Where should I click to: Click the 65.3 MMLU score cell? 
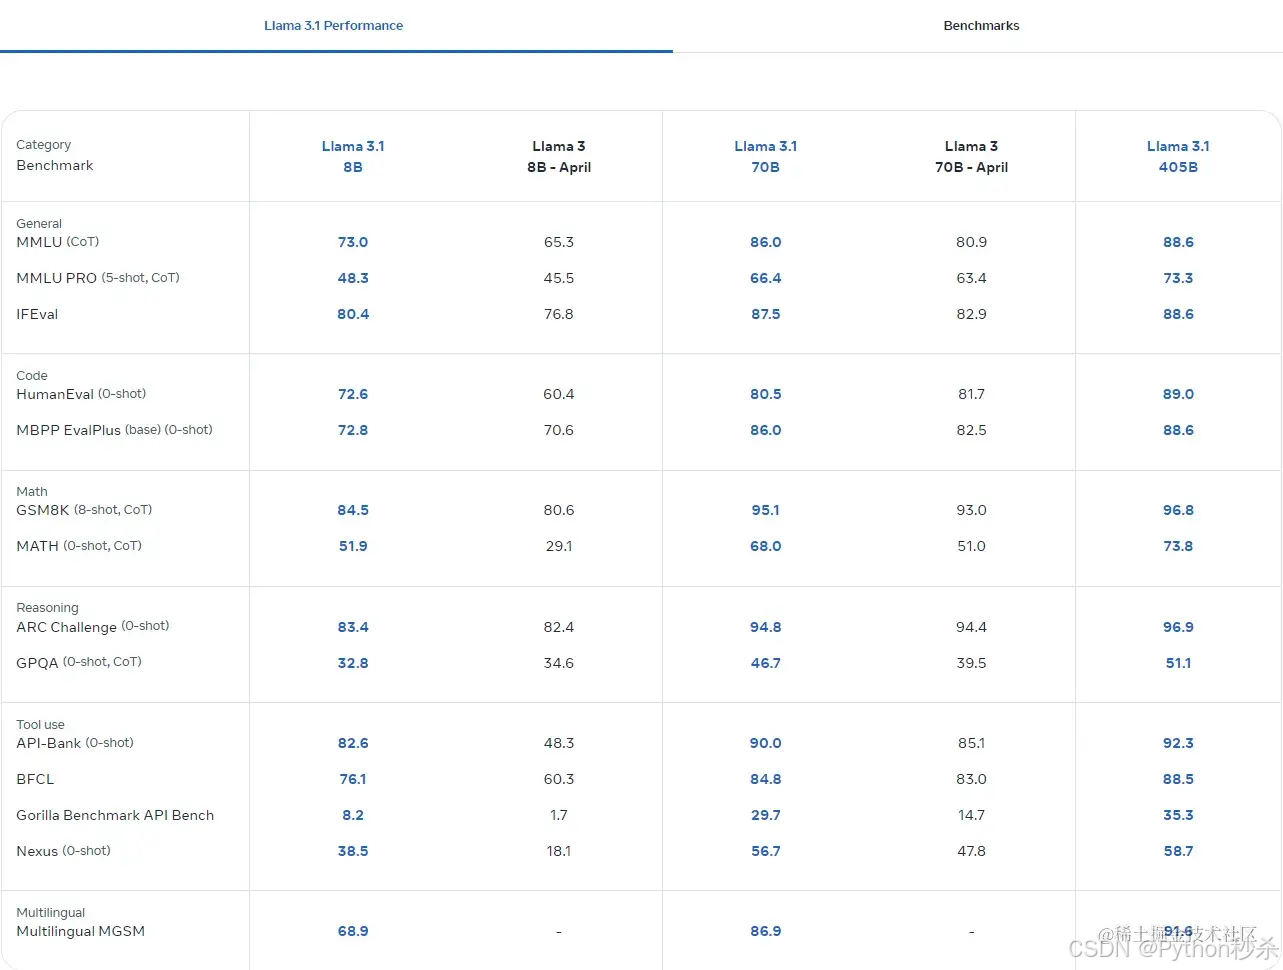point(559,242)
